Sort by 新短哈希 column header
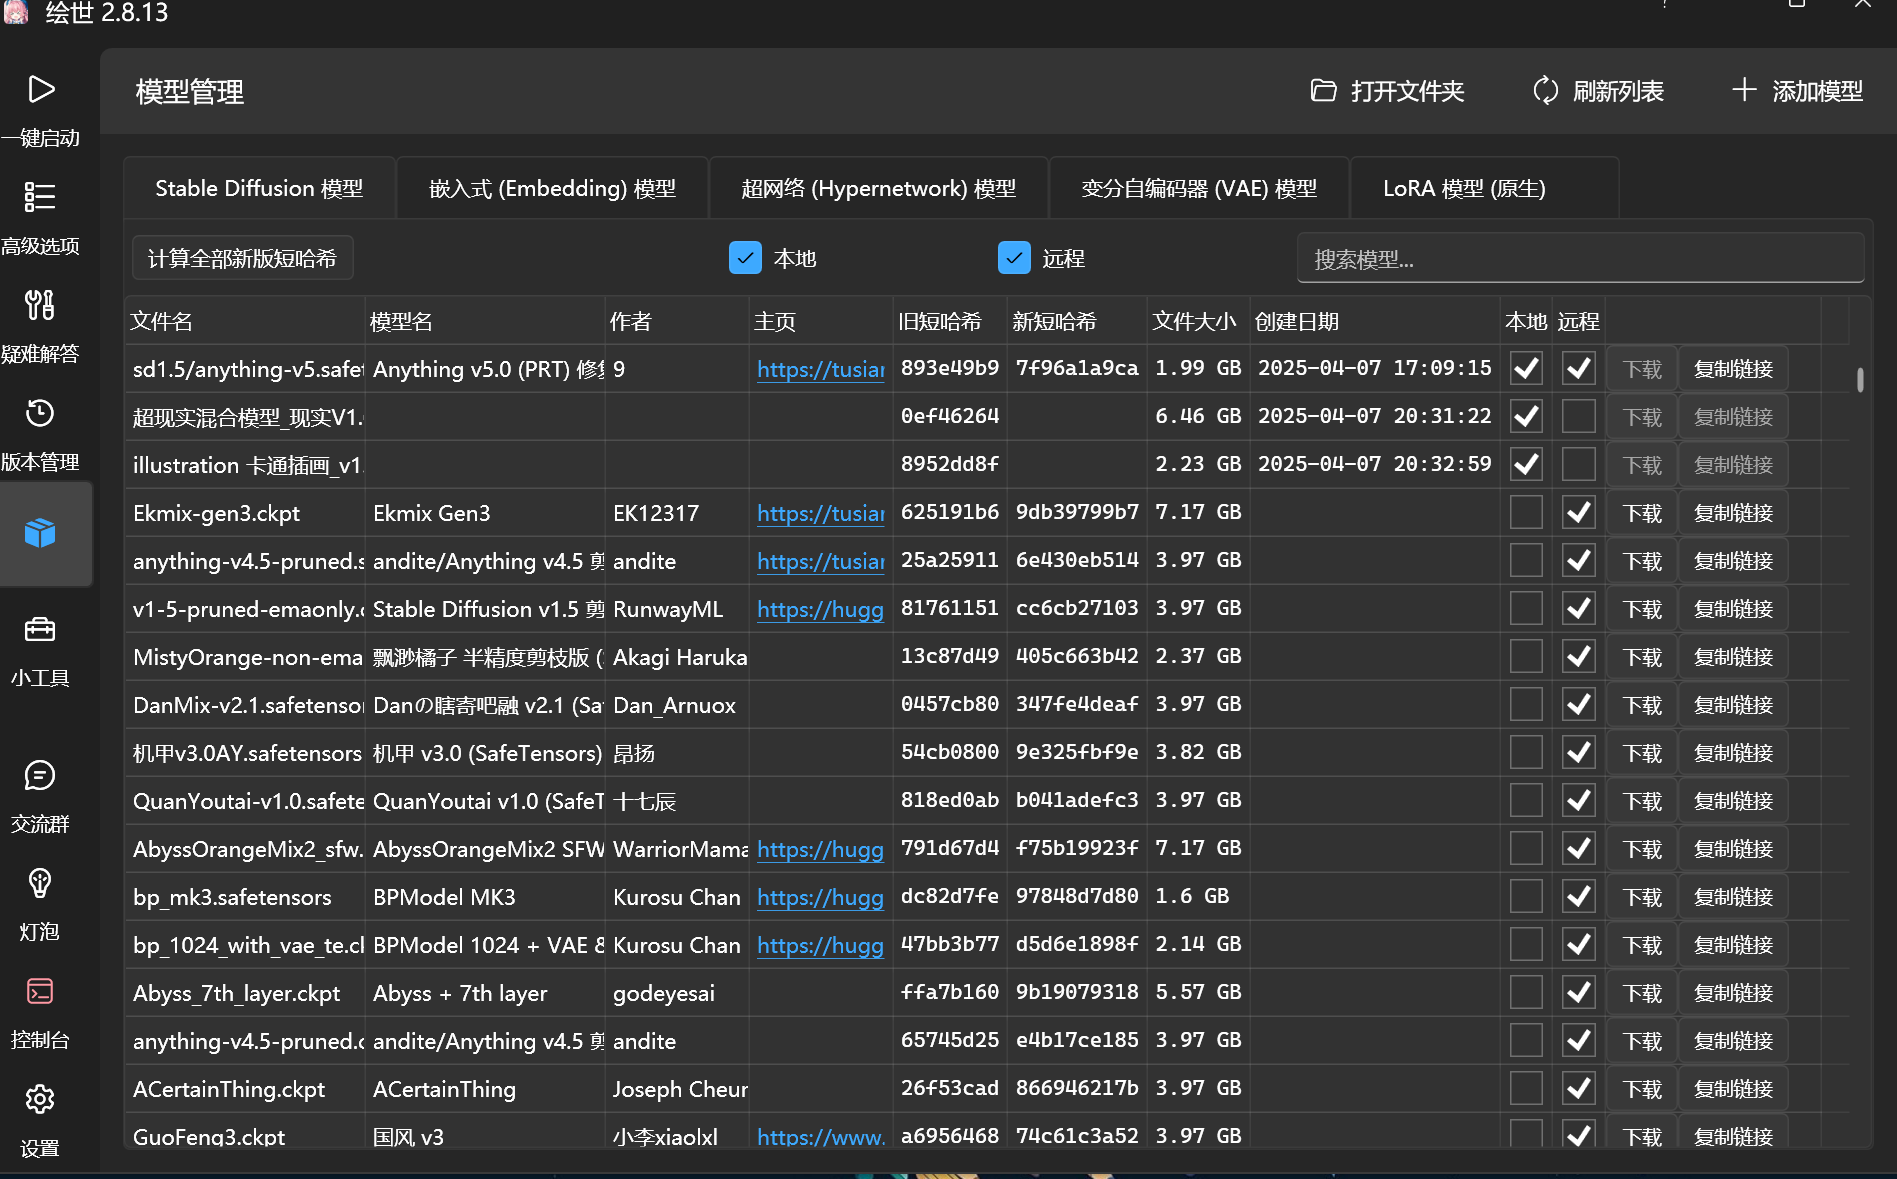The image size is (1897, 1179). pyautogui.click(x=1077, y=321)
